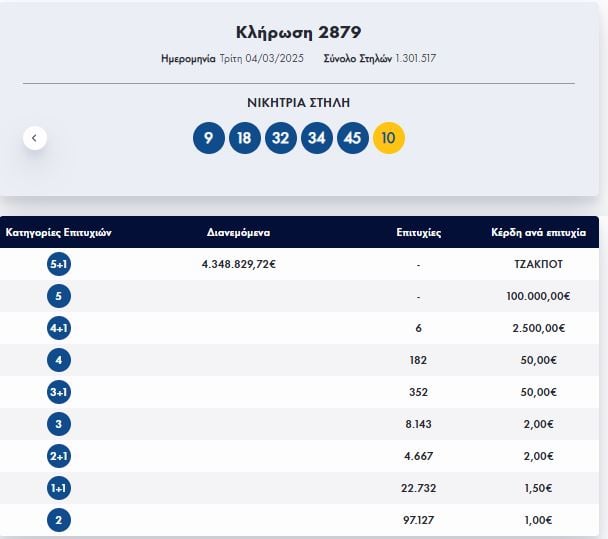The width and height of the screenshot is (608, 539).
Task: Click winning number ball 32
Action: coord(281,138)
